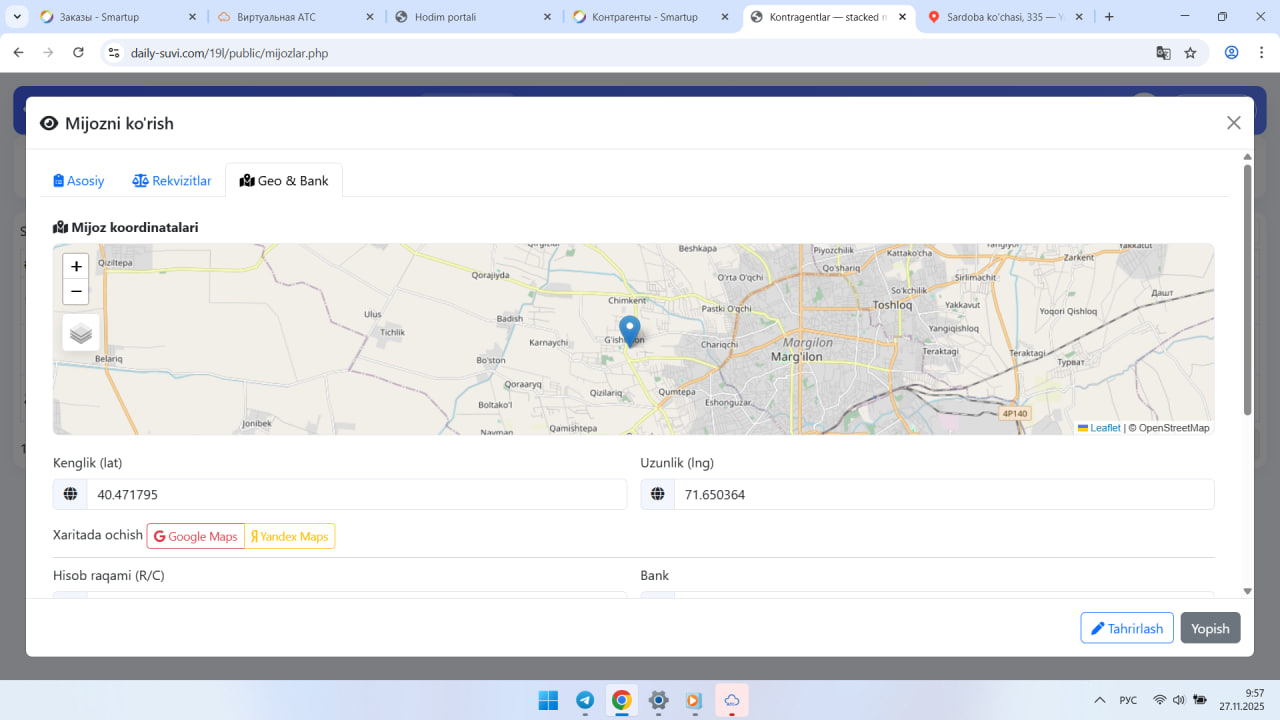
Task: Open the map layers control
Action: pos(81,333)
